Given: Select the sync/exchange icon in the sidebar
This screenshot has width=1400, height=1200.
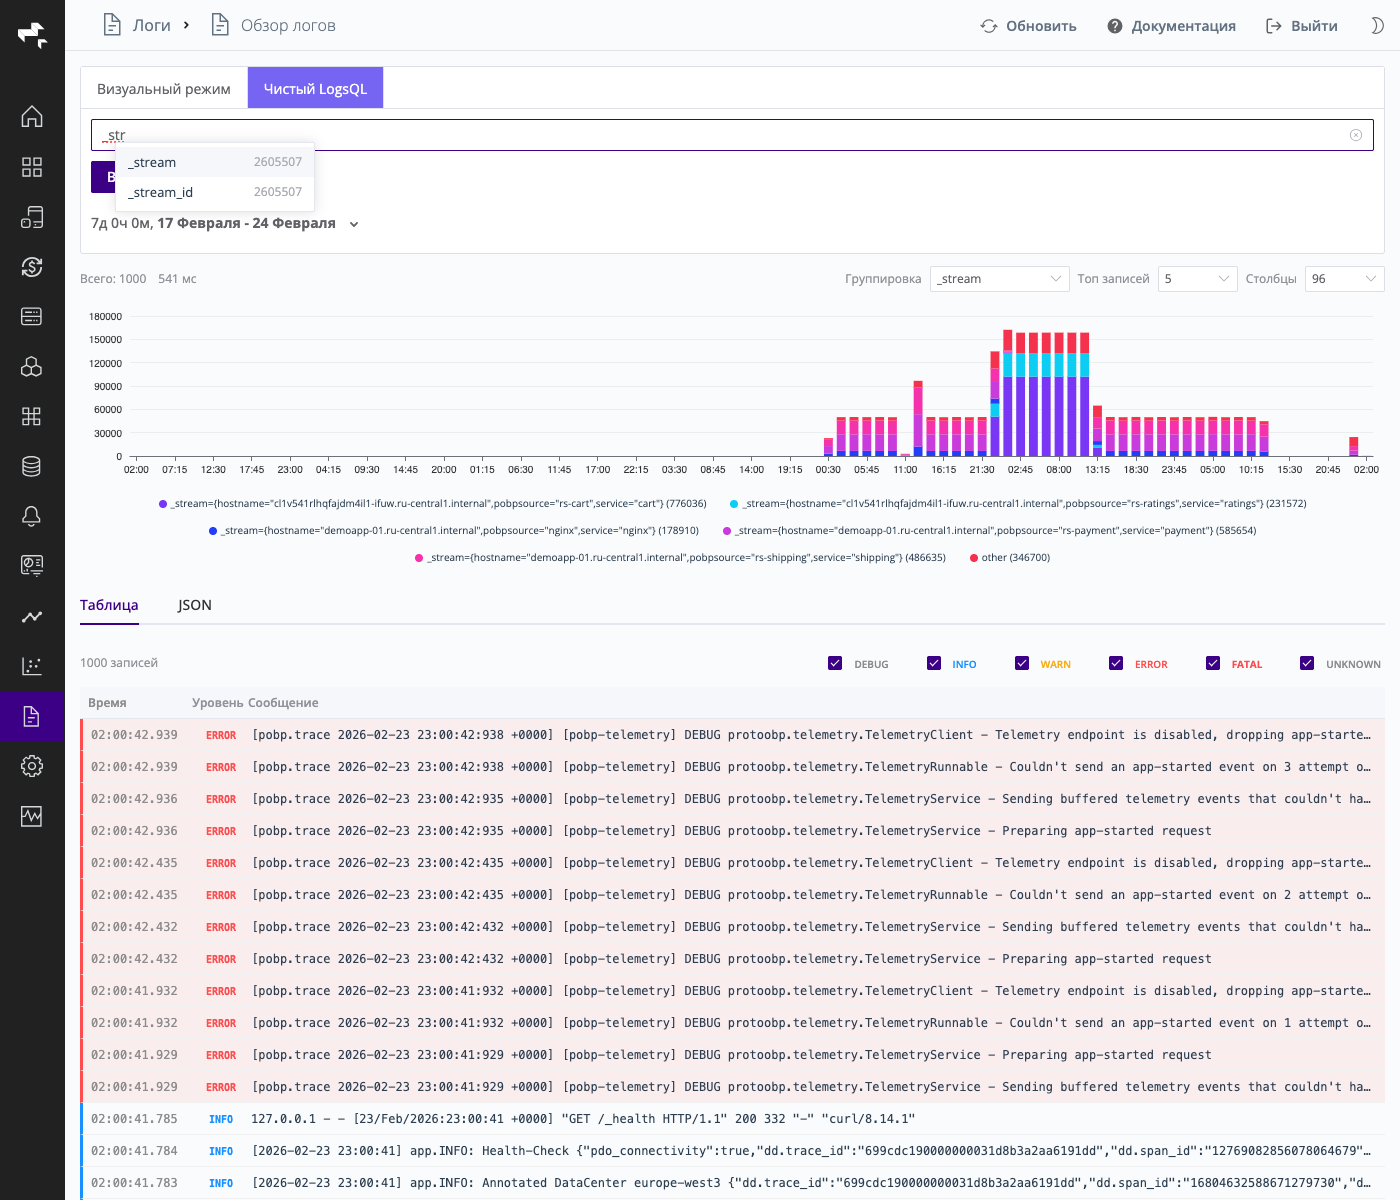Looking at the screenshot, I should coord(32,267).
